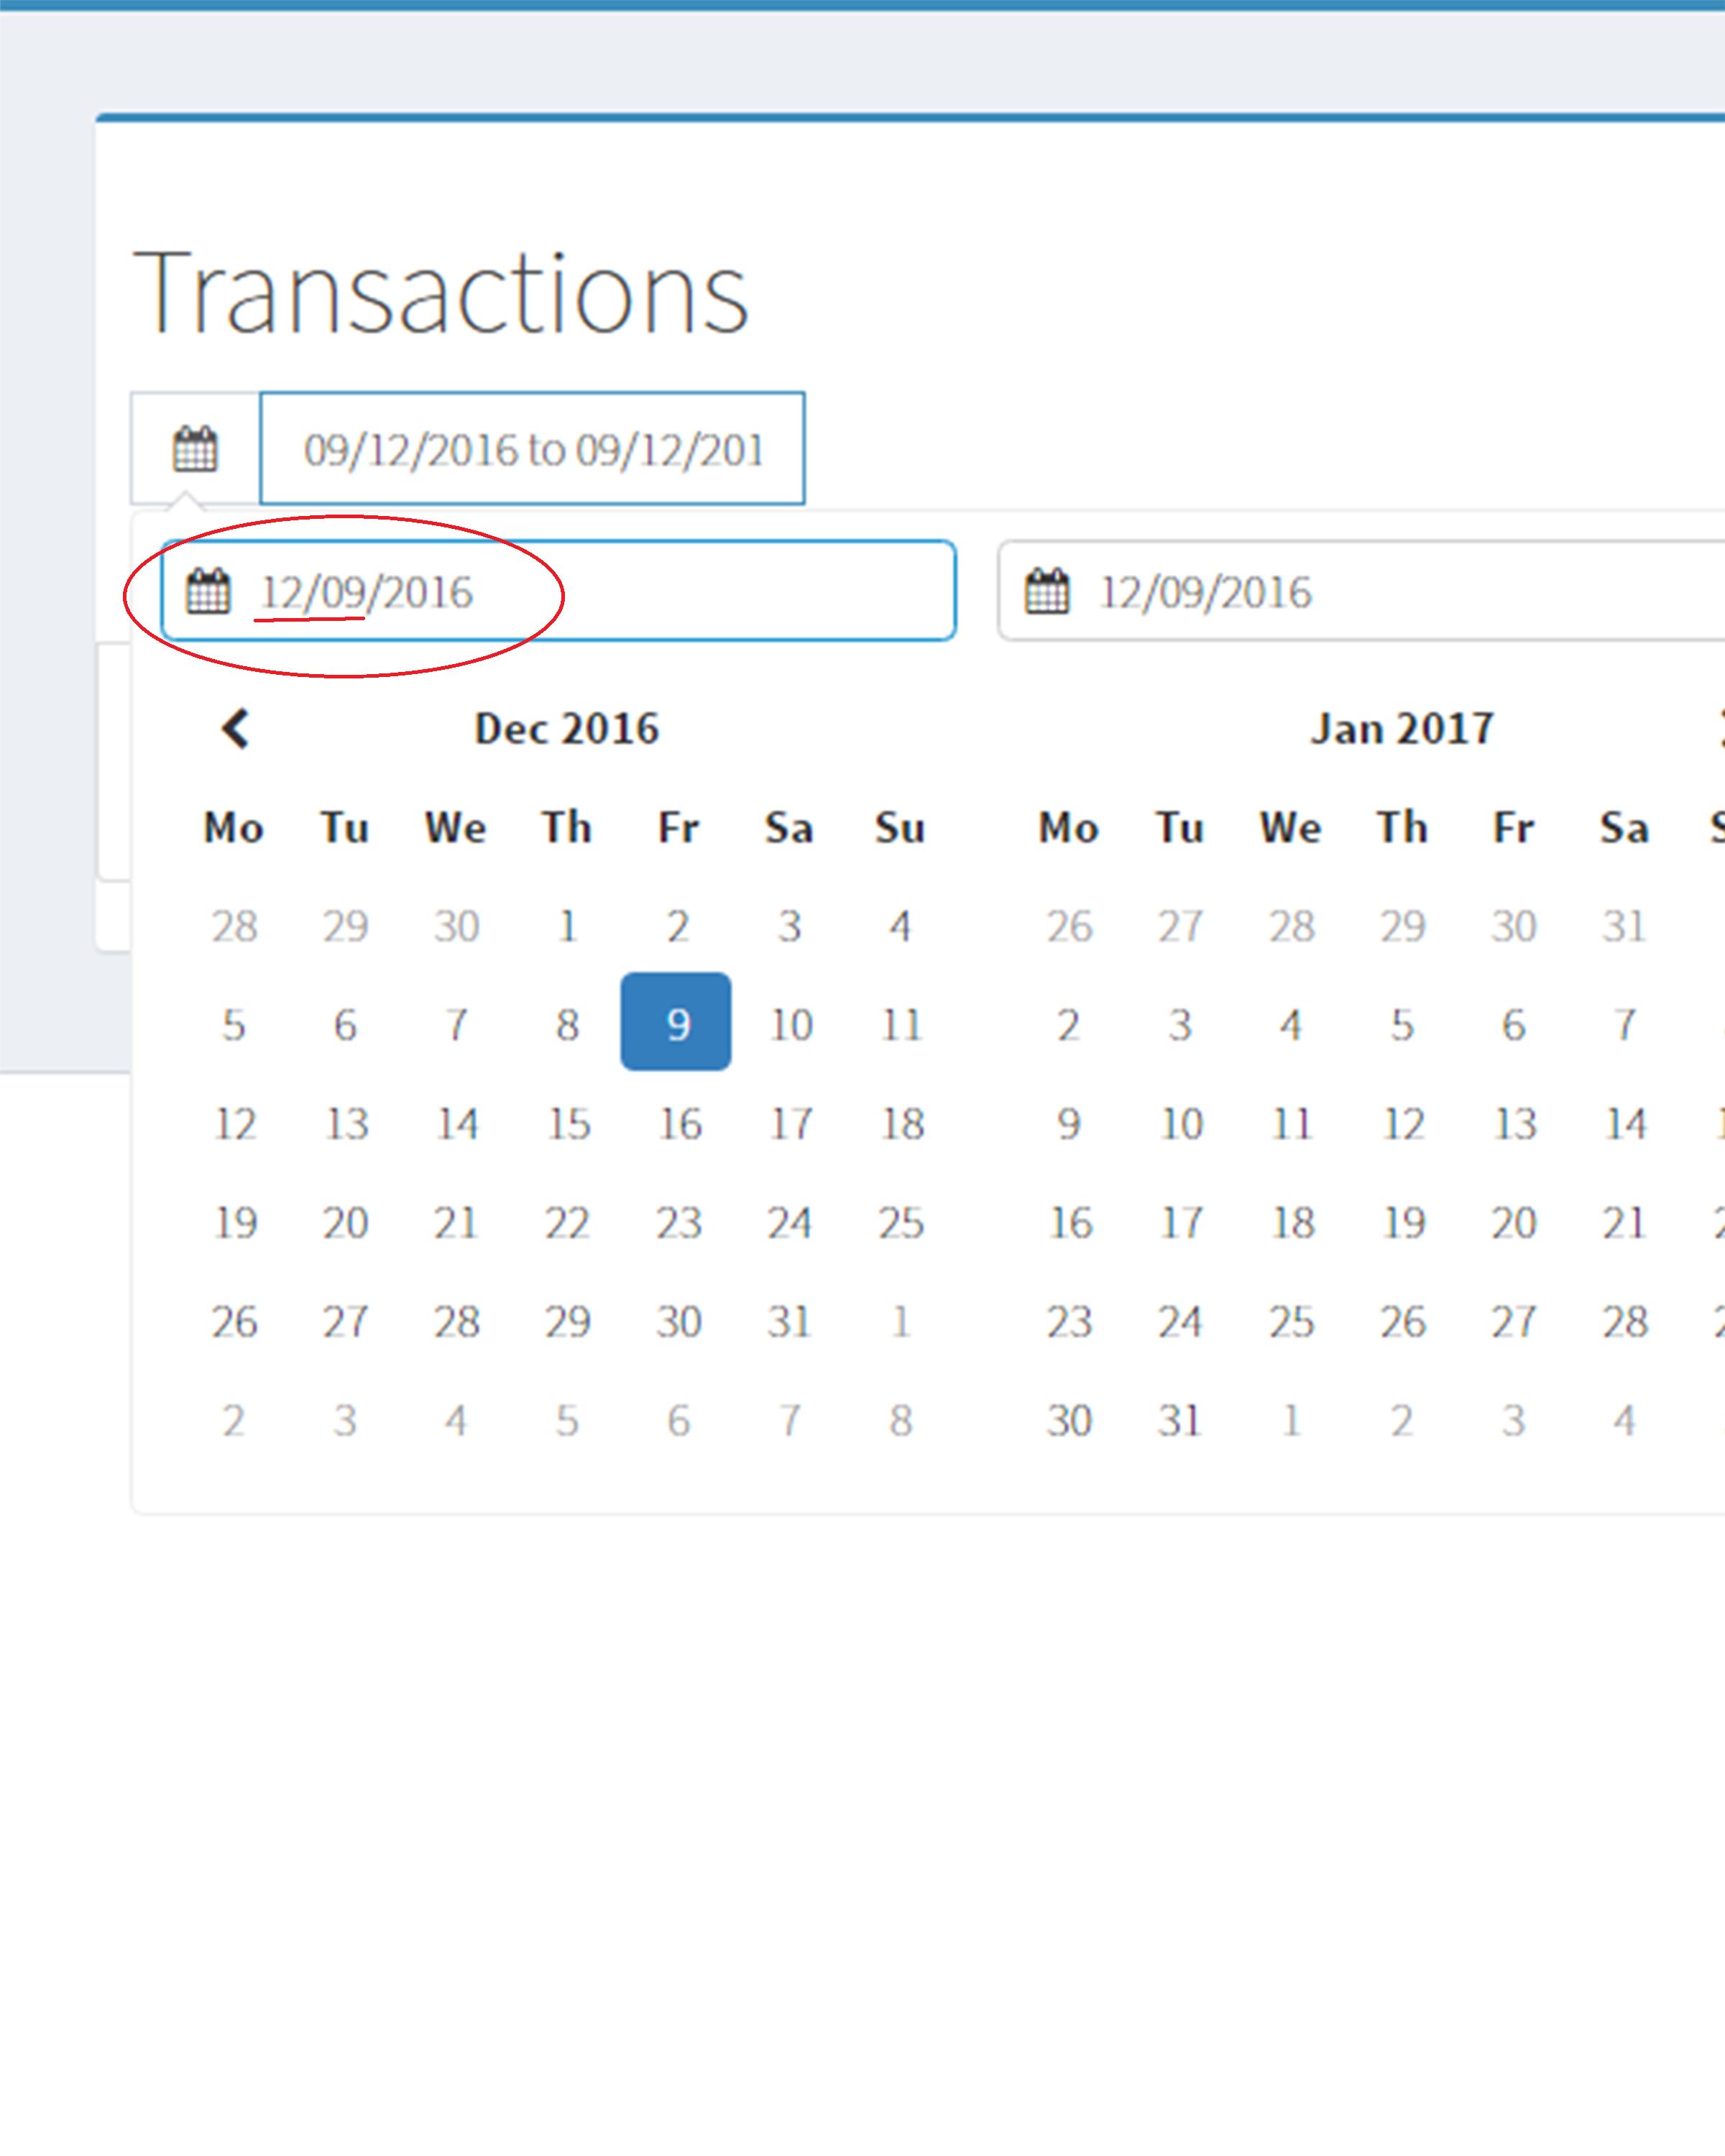Go to the previous month with the left chevron
This screenshot has width=1725, height=2156.
pyautogui.click(x=235, y=728)
